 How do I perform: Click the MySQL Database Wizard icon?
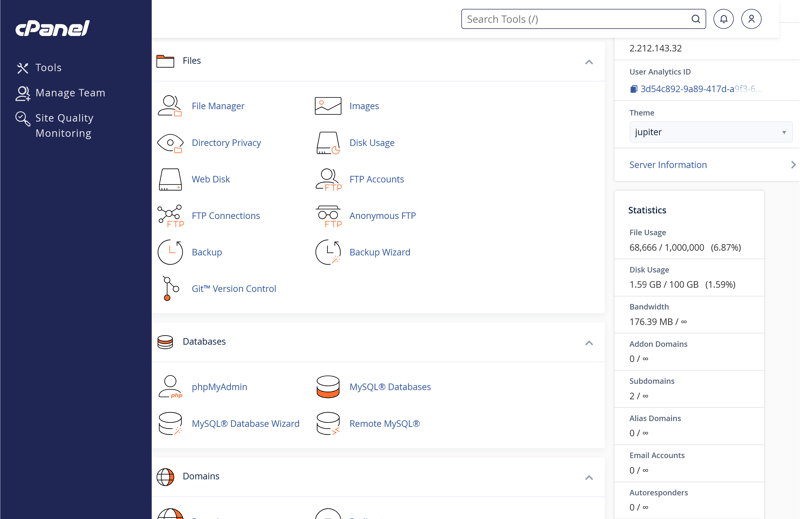coord(170,424)
